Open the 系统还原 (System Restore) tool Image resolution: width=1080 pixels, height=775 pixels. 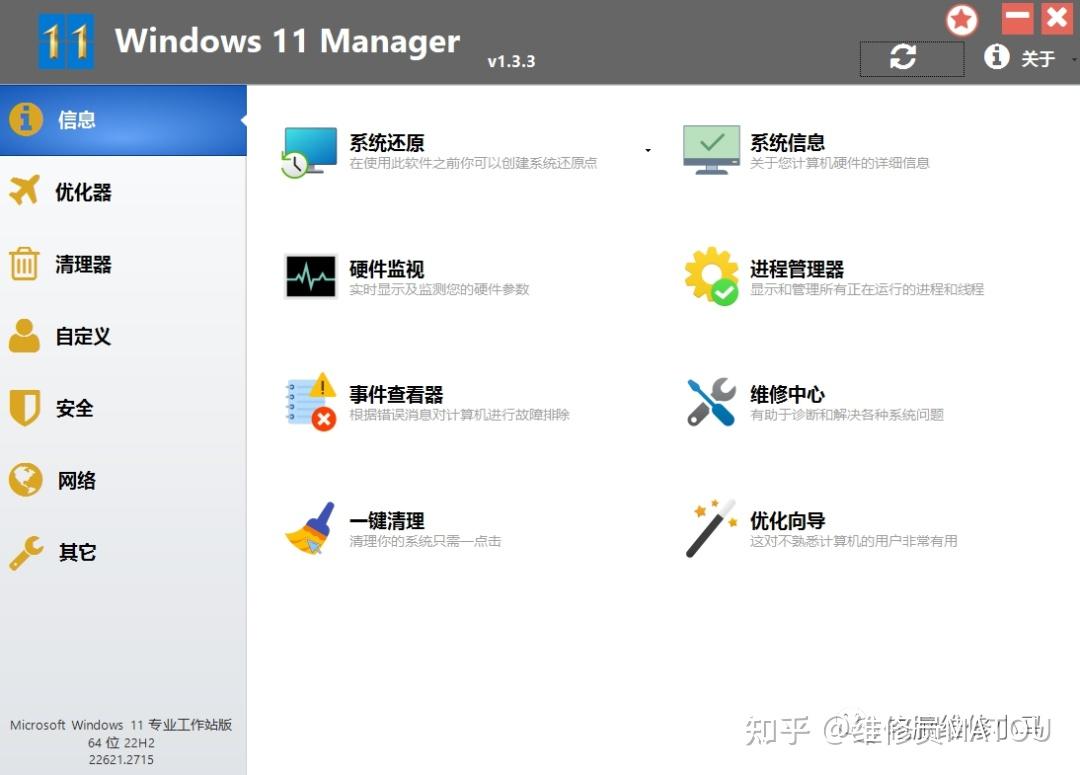387,143
